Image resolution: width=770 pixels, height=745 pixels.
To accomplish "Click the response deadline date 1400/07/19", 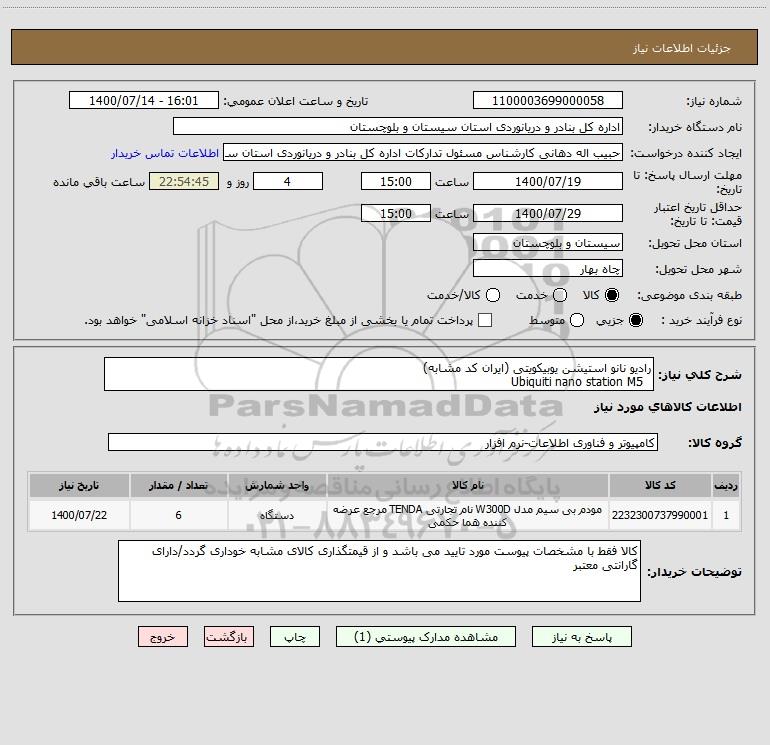I will pos(548,181).
